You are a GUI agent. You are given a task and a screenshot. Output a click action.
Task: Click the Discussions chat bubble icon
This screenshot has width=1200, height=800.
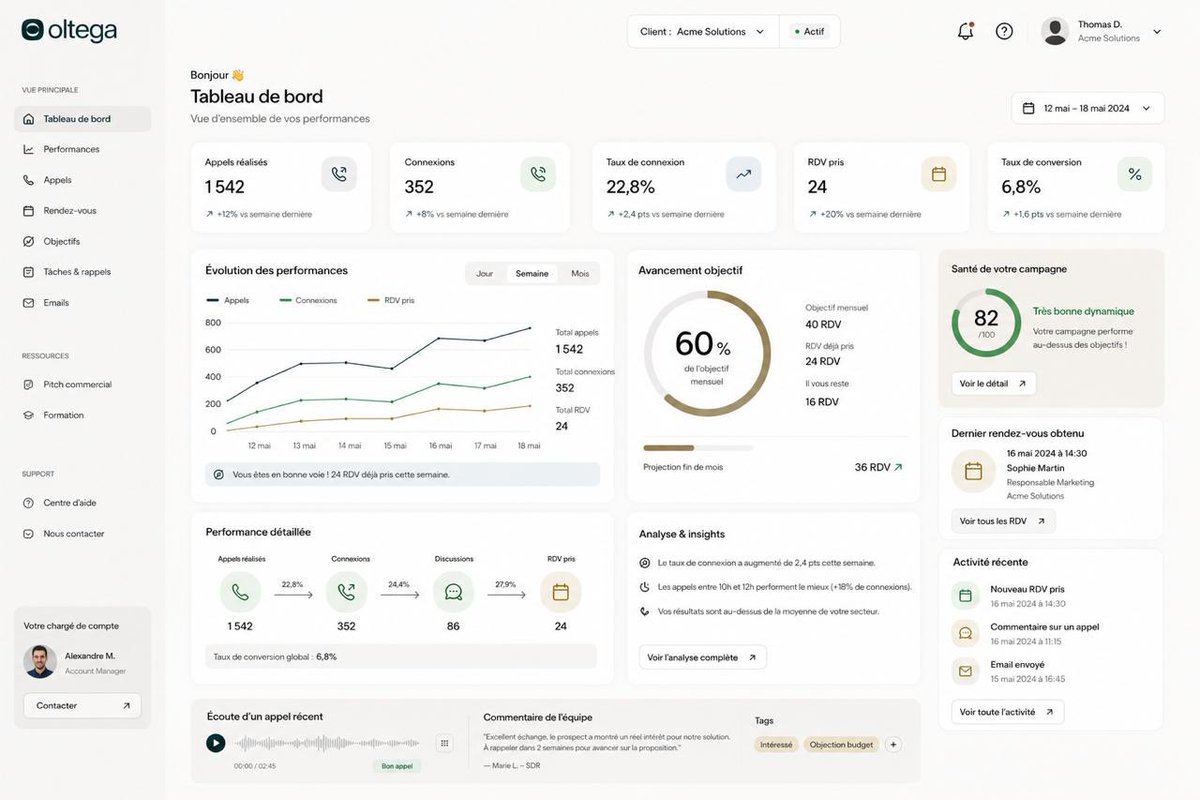click(x=453, y=592)
